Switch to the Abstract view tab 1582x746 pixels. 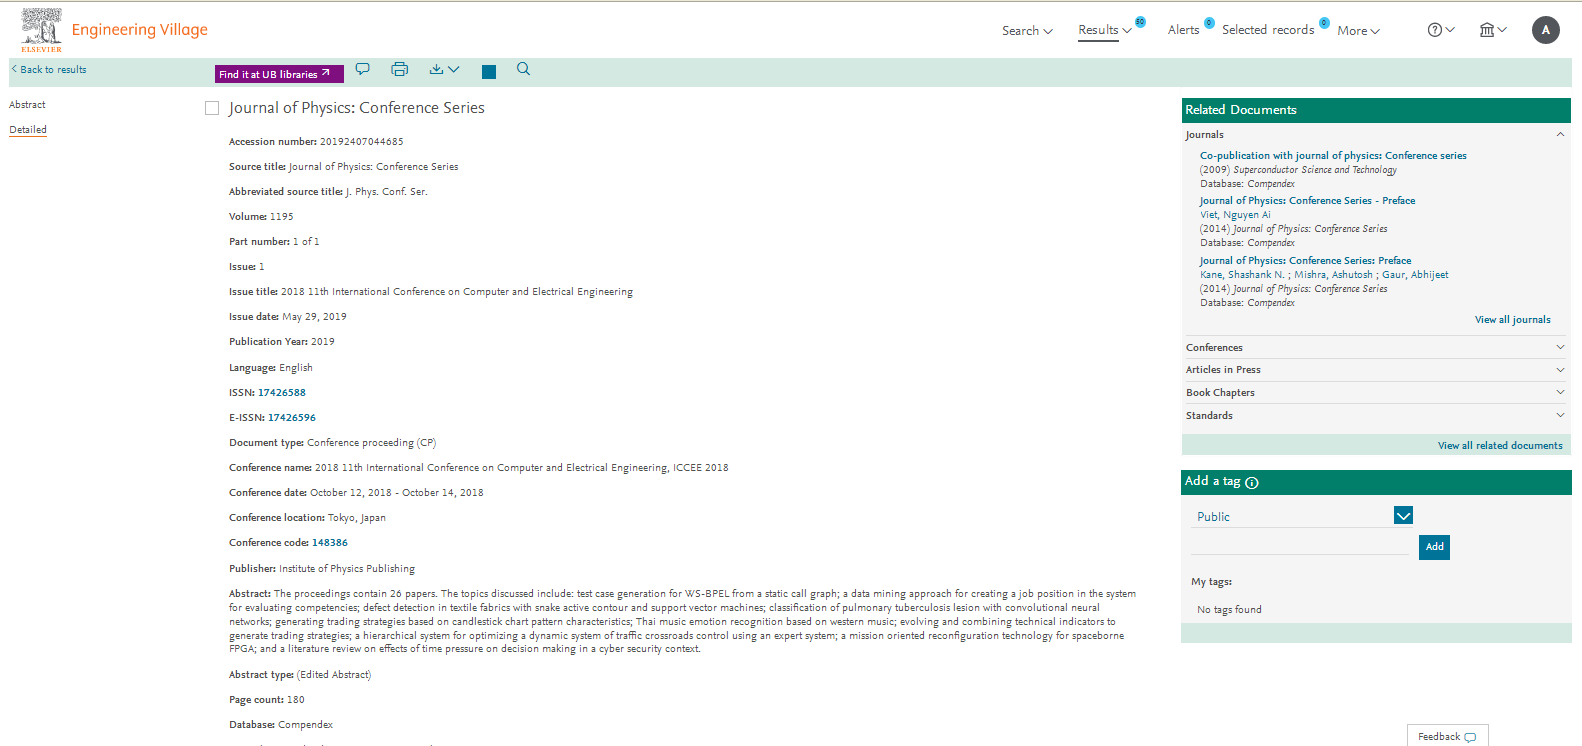pos(27,105)
